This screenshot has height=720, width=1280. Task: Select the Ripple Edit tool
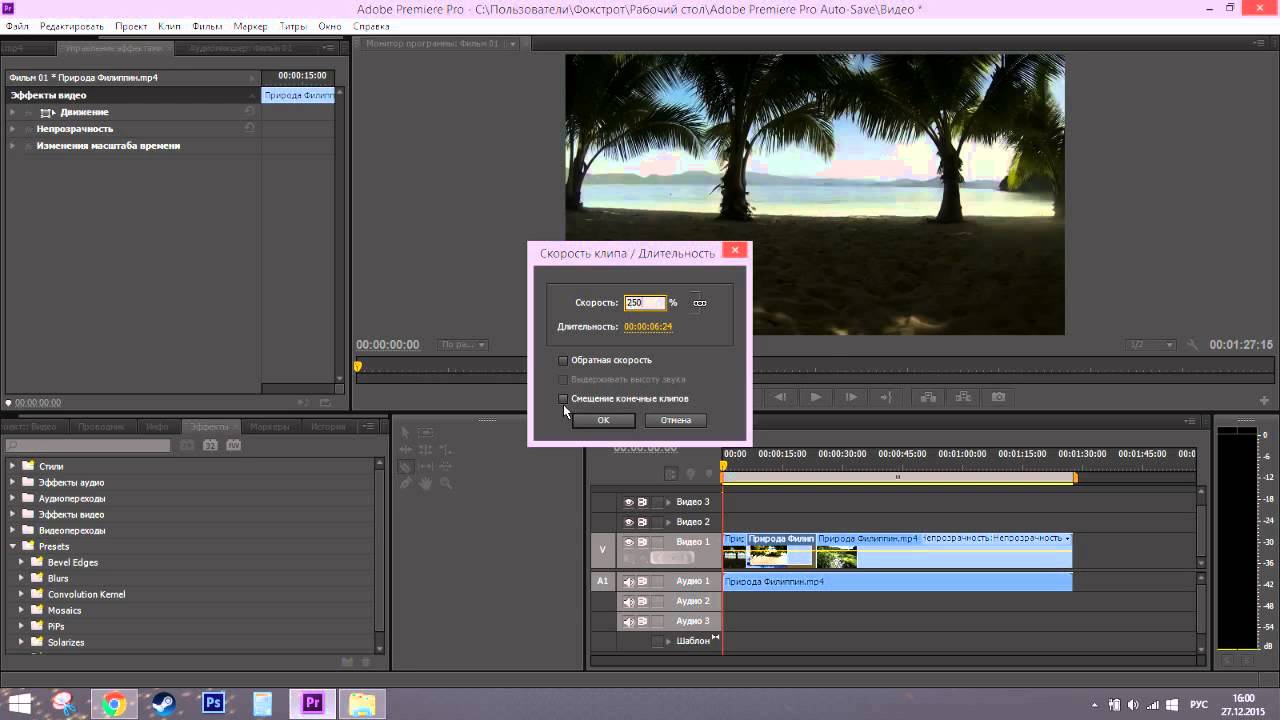pos(405,450)
